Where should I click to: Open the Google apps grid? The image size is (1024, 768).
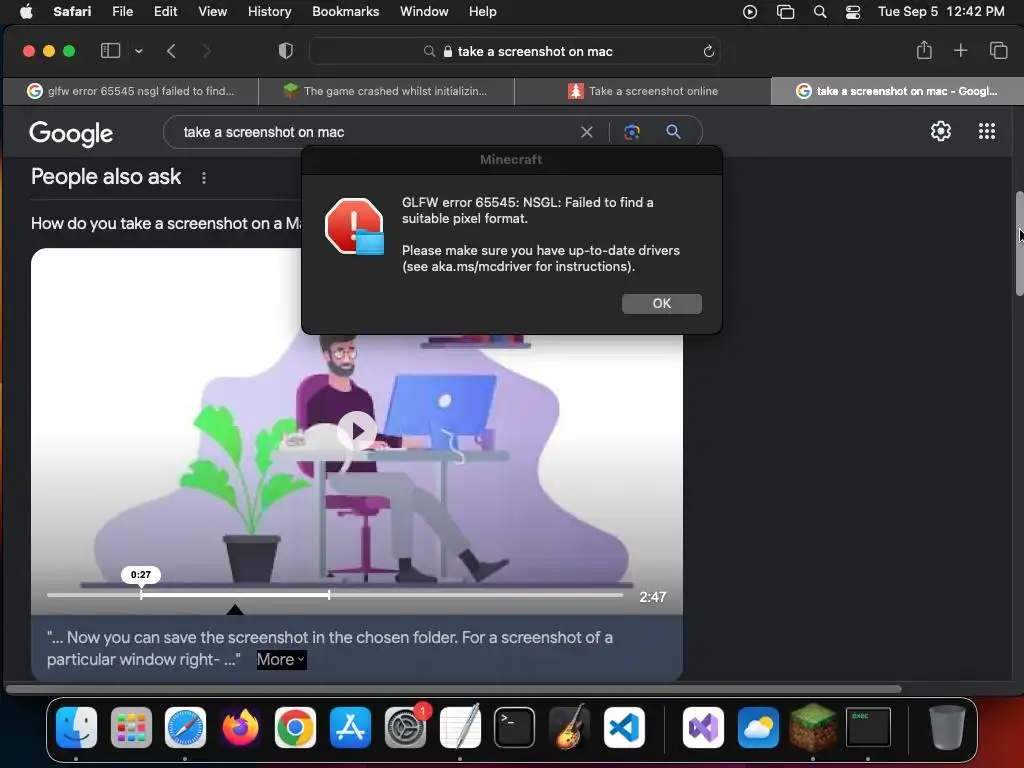coord(987,131)
